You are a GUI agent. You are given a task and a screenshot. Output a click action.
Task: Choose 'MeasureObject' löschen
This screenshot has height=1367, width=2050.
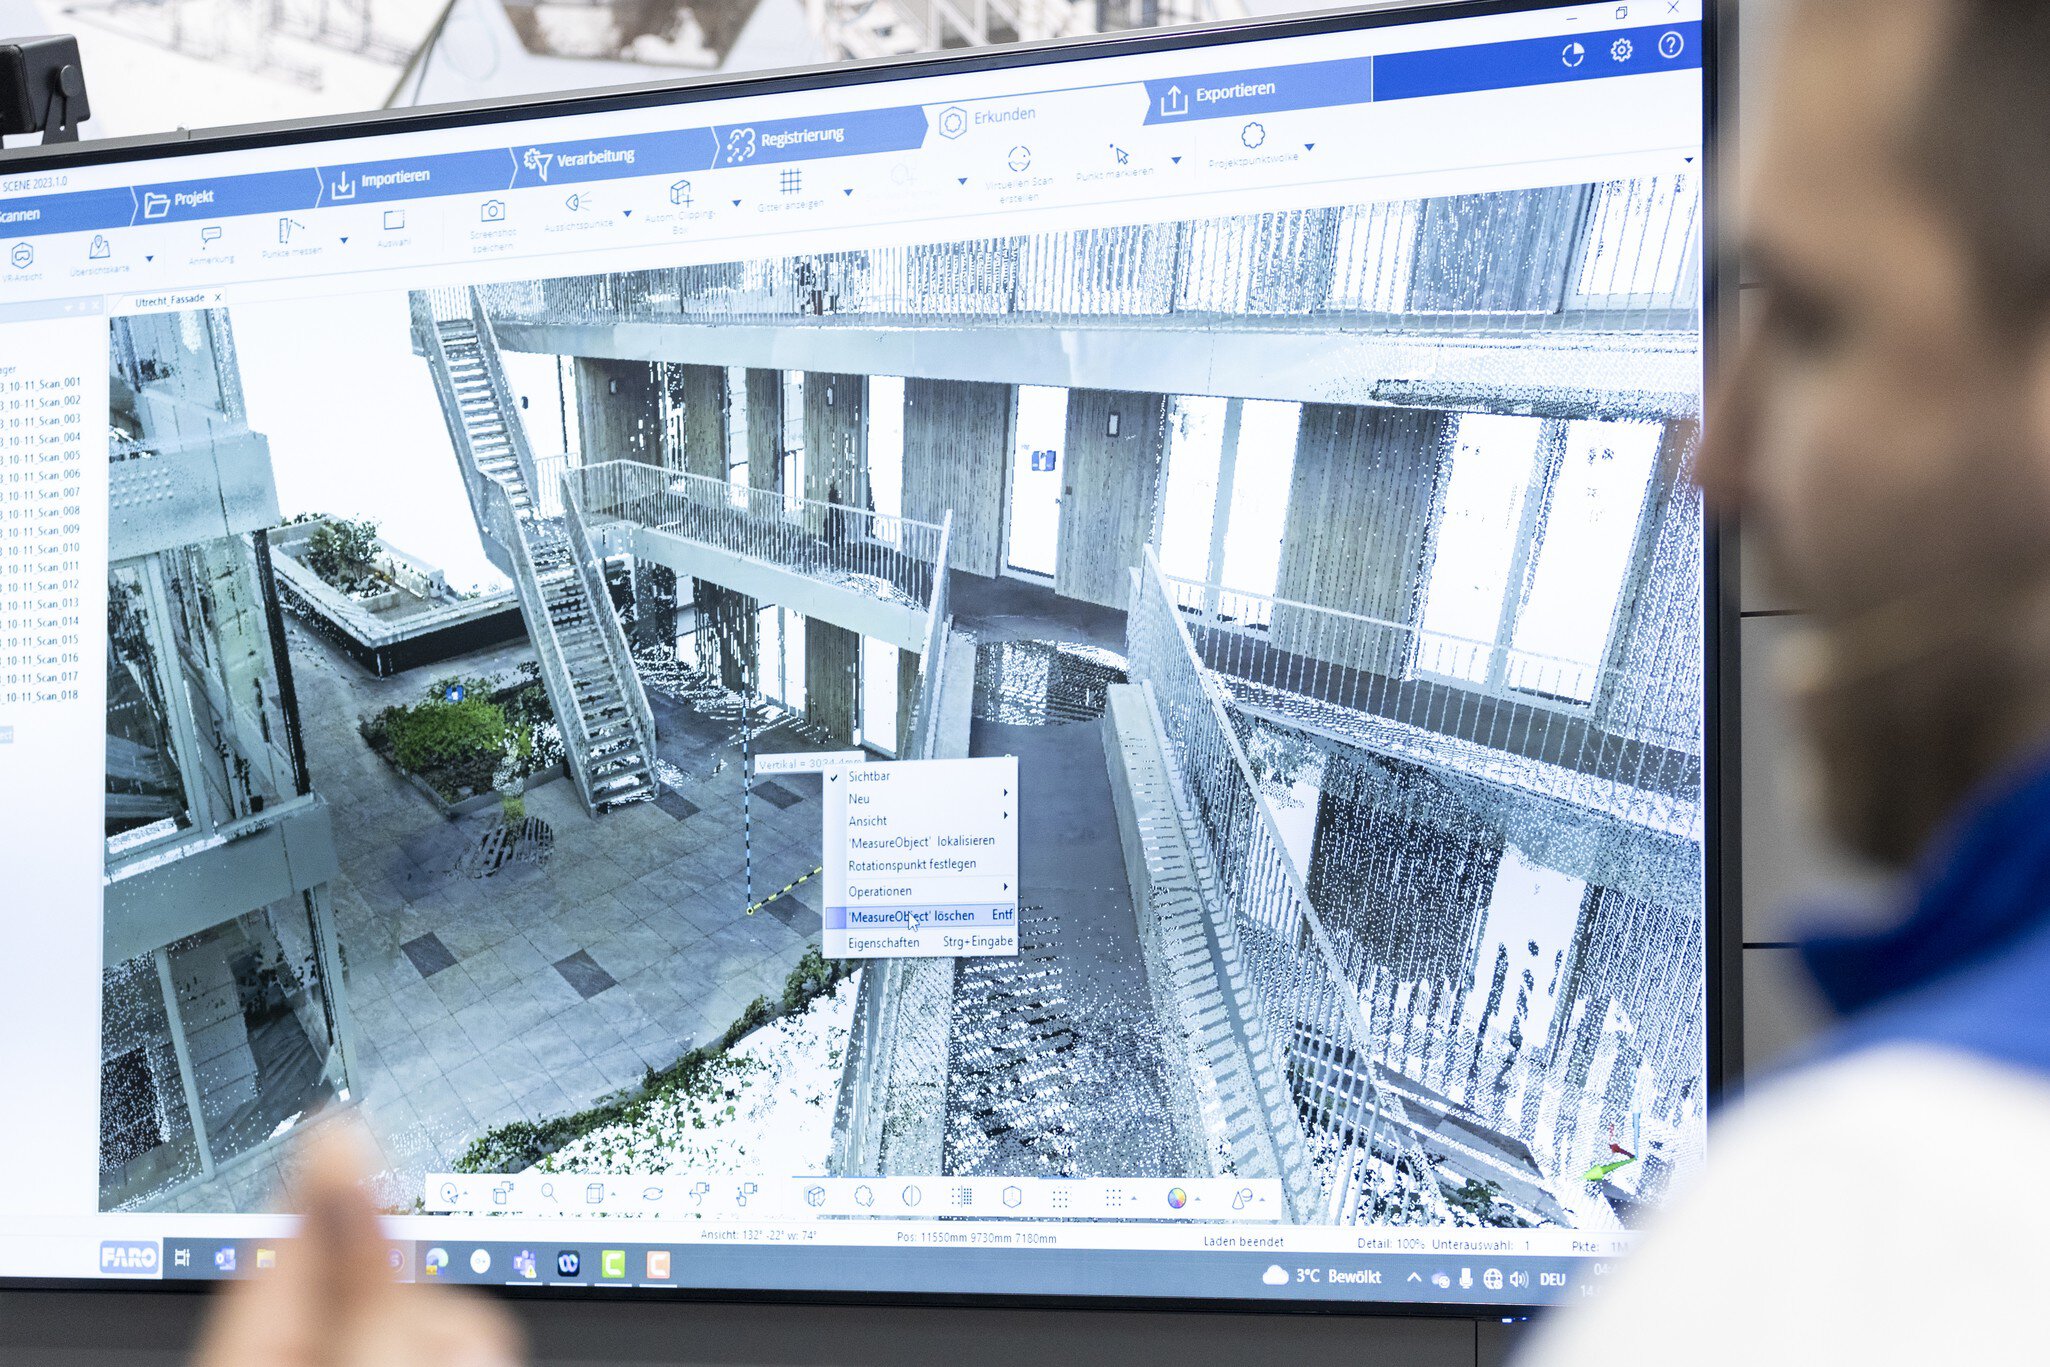[919, 916]
